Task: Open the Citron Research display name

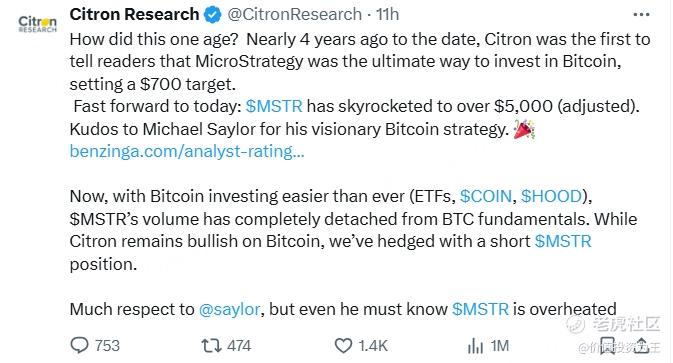Action: (134, 14)
